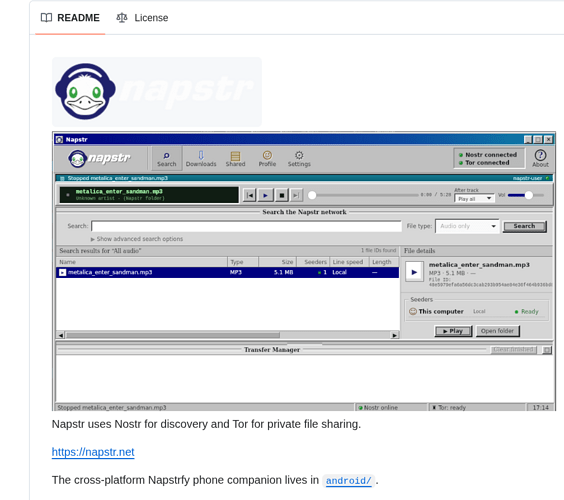Screen dimensions: 564x500
Task: Click the 'Nostr online' status bar entry
Action: pyautogui.click(x=391, y=408)
